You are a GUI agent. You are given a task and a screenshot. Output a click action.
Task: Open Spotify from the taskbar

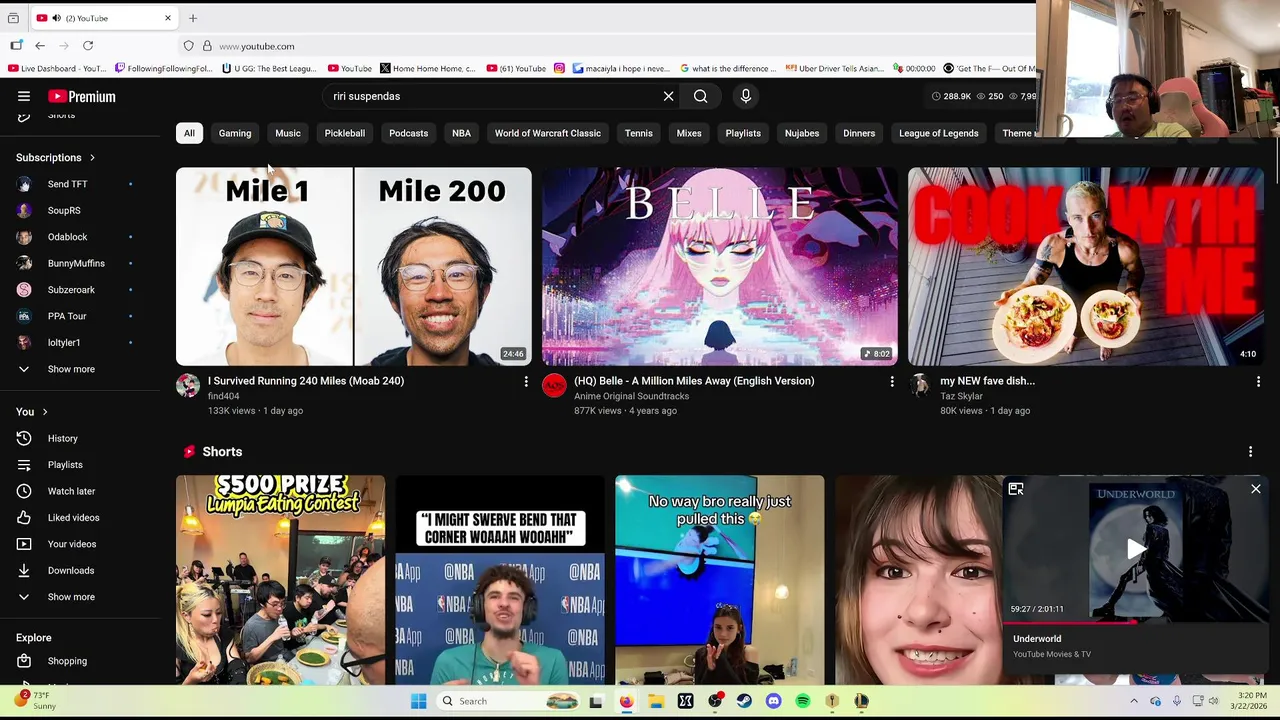pos(803,701)
